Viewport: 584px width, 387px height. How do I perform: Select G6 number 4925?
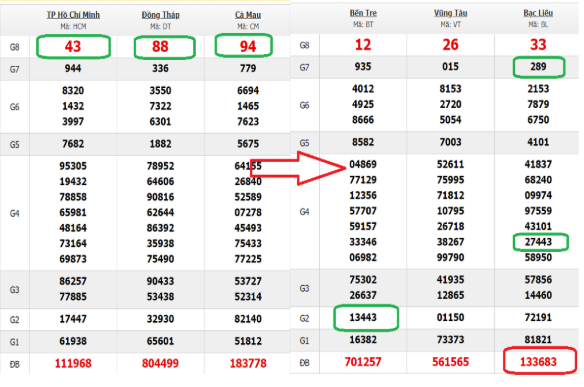tap(363, 104)
